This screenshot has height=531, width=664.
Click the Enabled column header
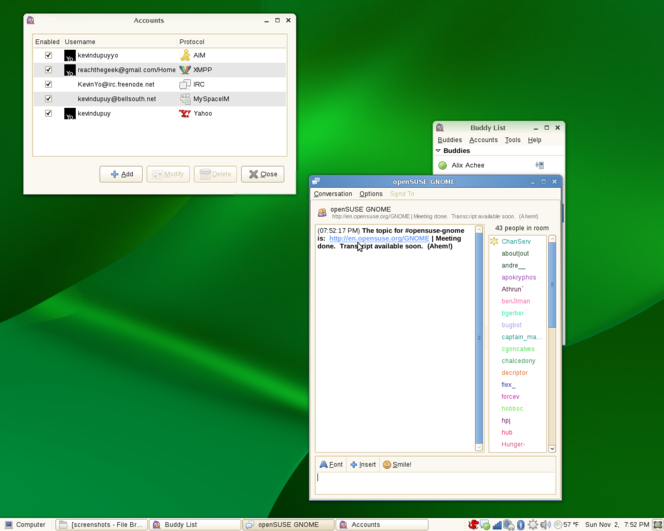(x=47, y=41)
